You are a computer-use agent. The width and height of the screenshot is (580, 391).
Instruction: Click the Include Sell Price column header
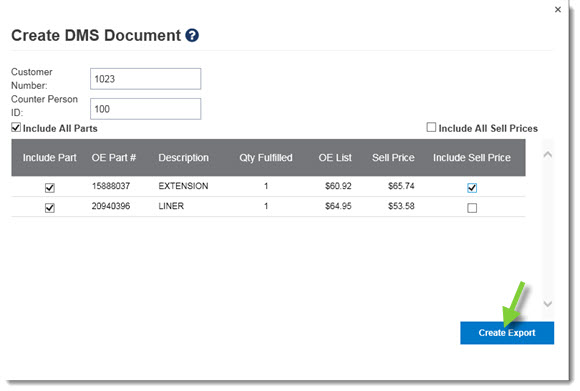point(472,158)
